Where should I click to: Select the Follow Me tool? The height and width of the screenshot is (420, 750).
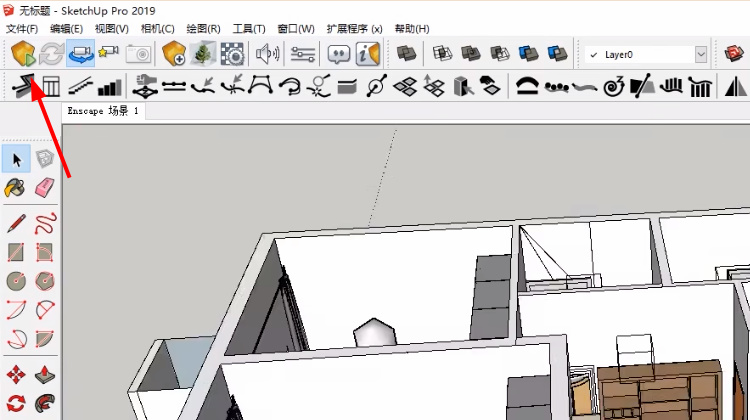click(x=45, y=403)
